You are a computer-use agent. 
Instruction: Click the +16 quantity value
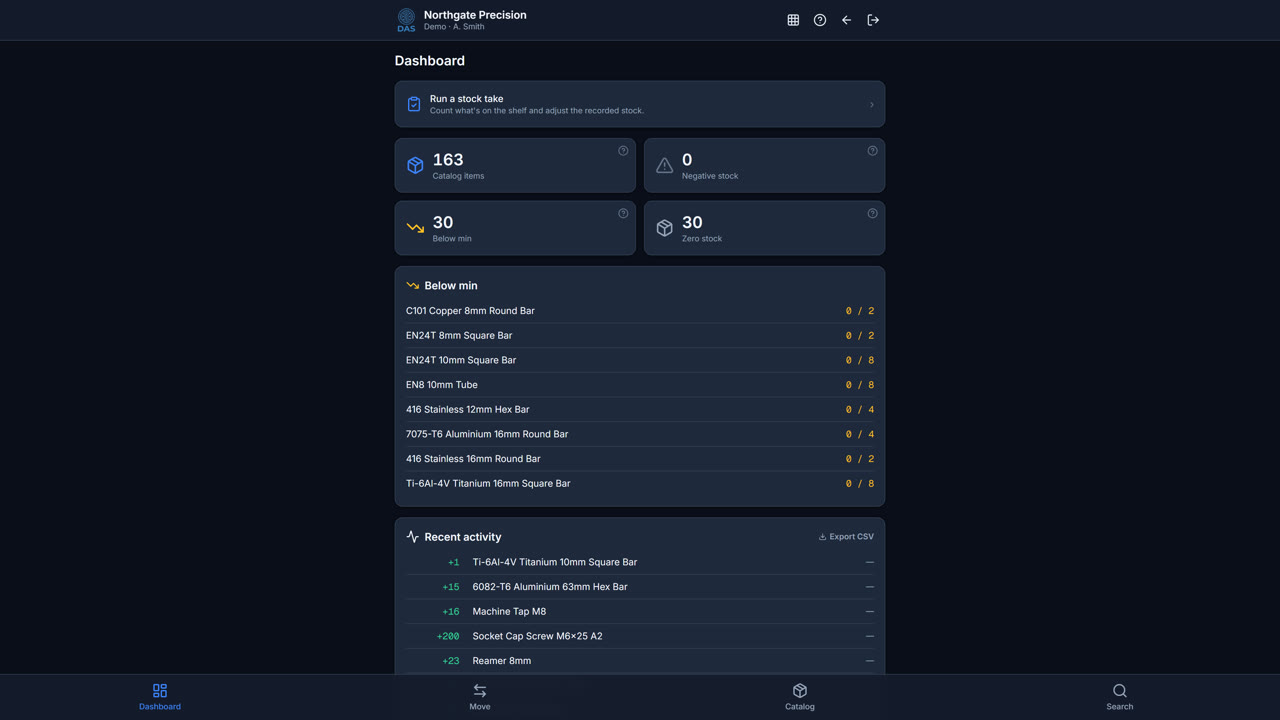pos(451,612)
